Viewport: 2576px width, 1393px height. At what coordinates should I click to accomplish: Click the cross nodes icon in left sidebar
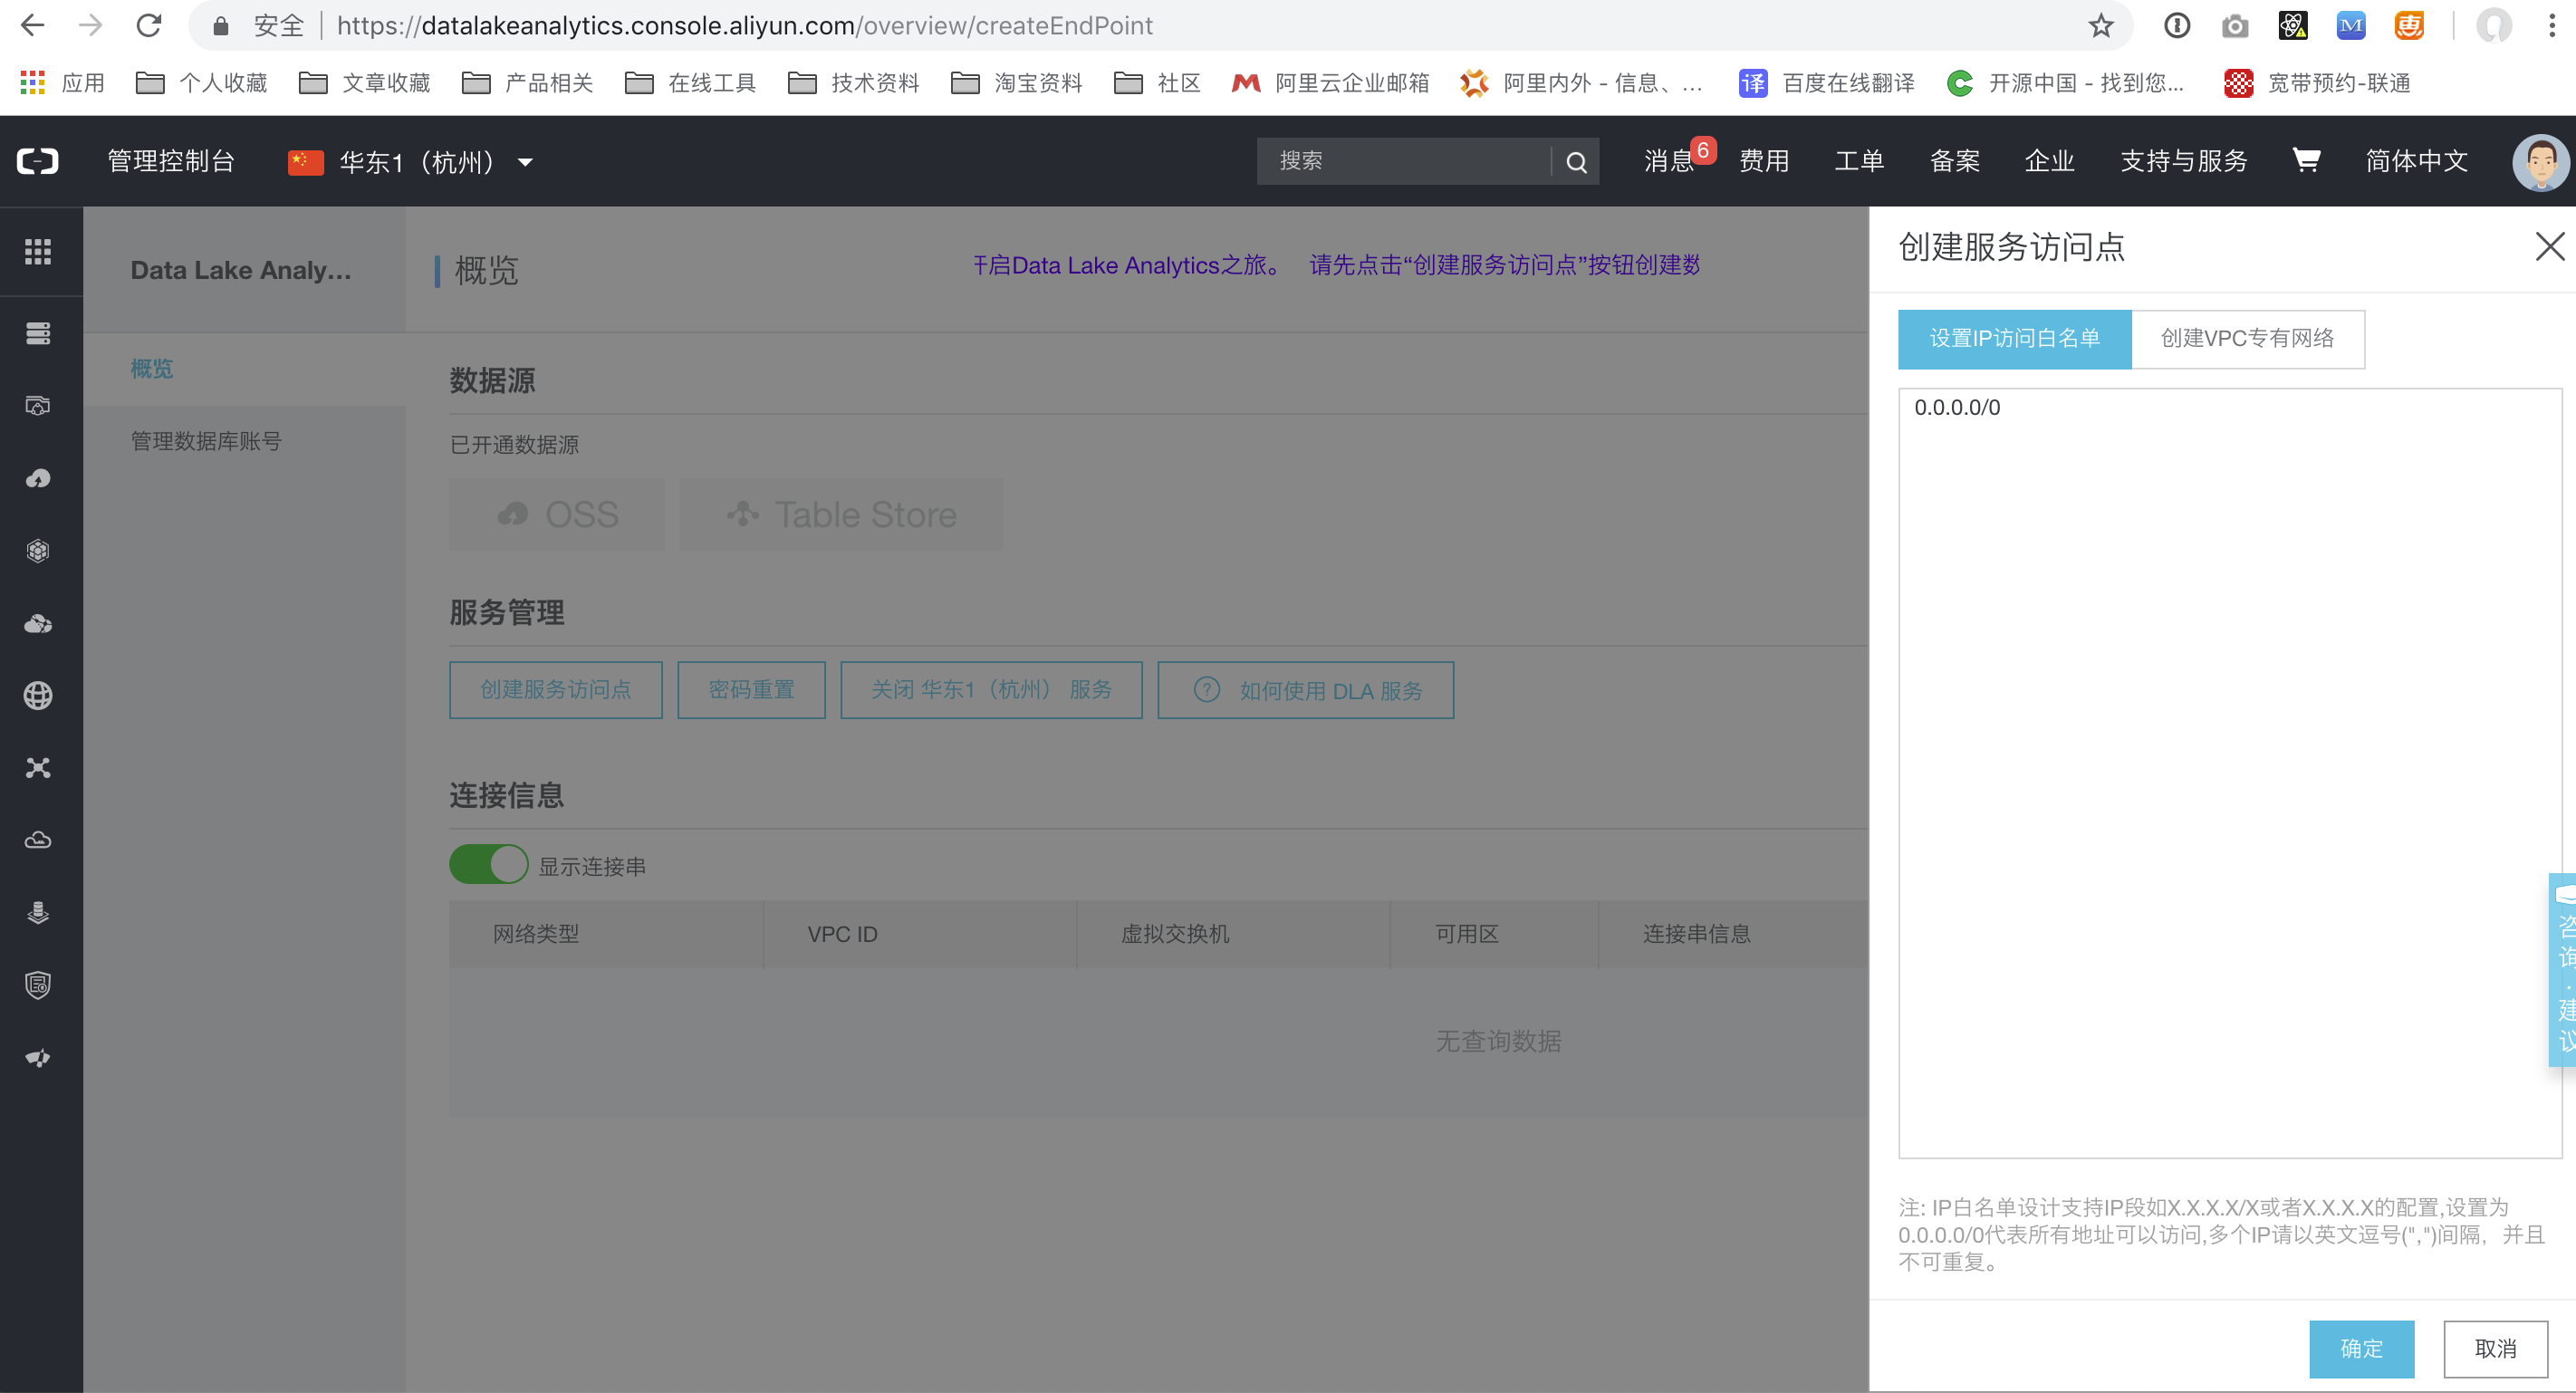[38, 768]
